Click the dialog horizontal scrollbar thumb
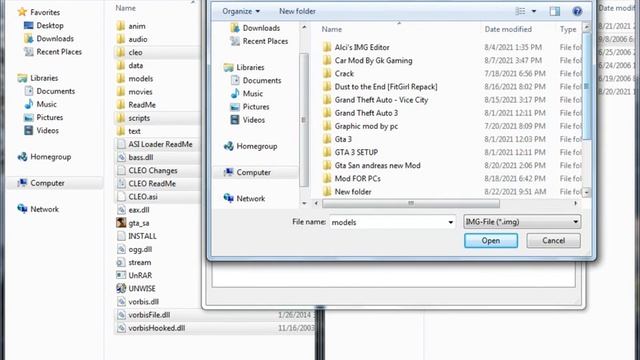The height and width of the screenshot is (360, 640). [x=411, y=203]
